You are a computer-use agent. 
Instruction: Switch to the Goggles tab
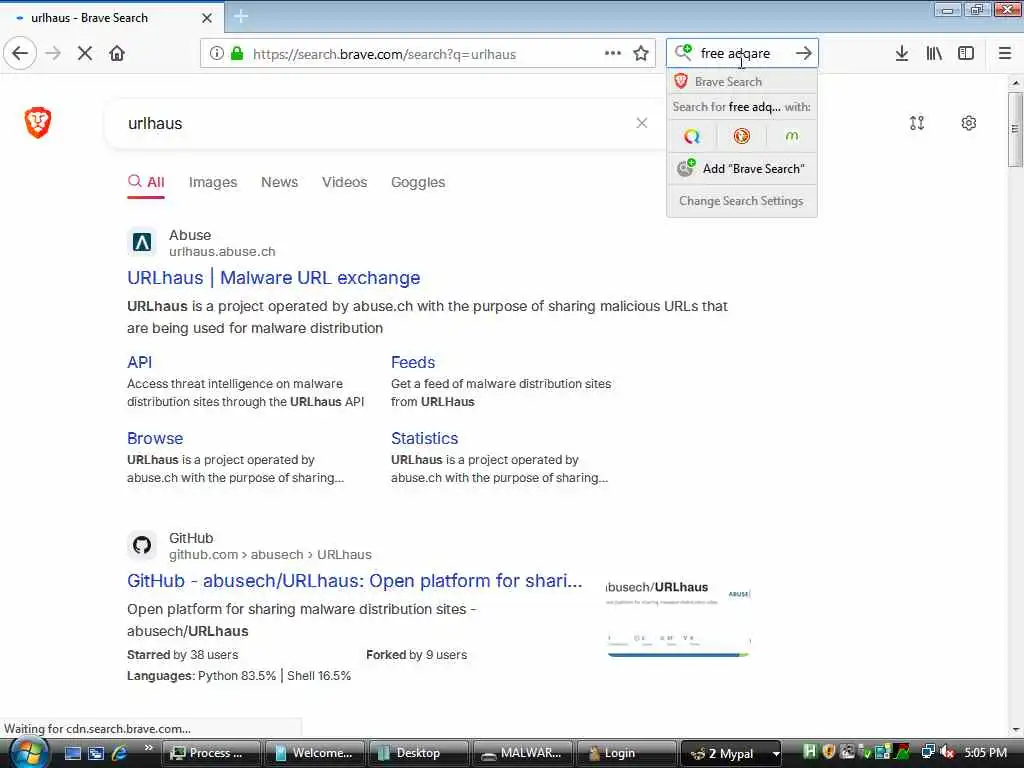[418, 182]
